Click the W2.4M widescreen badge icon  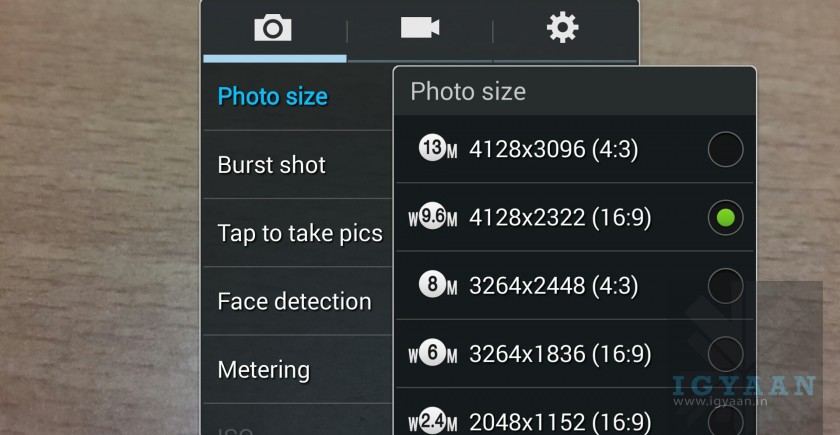point(433,421)
